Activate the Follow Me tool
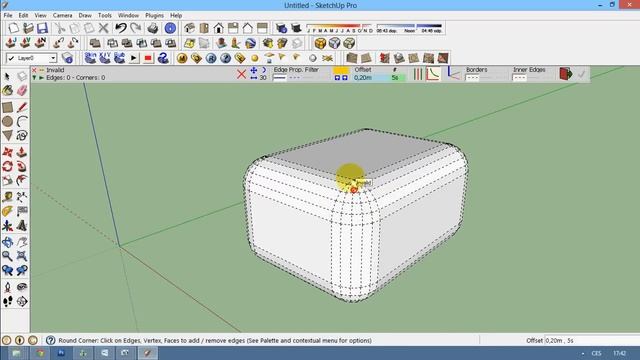 (22, 166)
